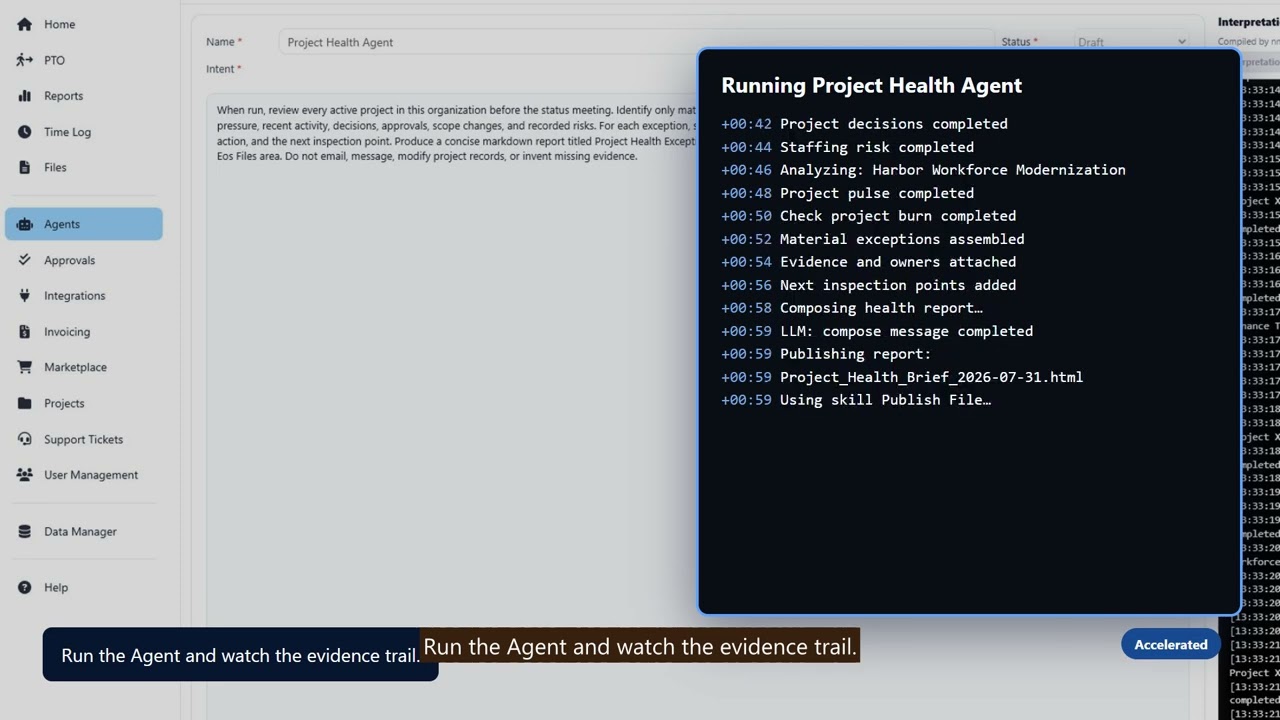
Task: Click the Invoicing receipt icon
Action: [24, 332]
